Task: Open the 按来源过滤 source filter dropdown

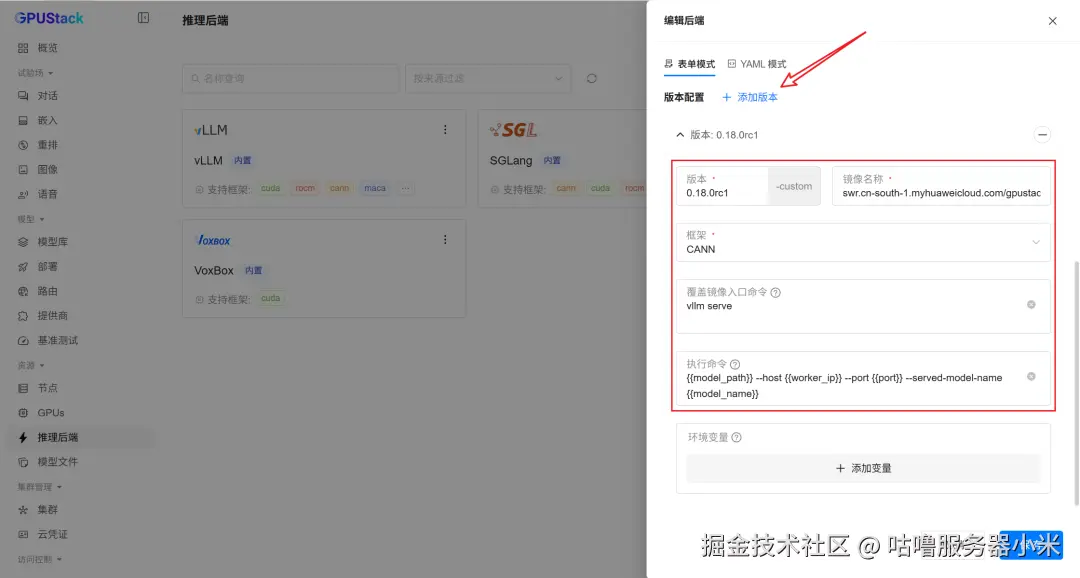Action: click(488, 79)
